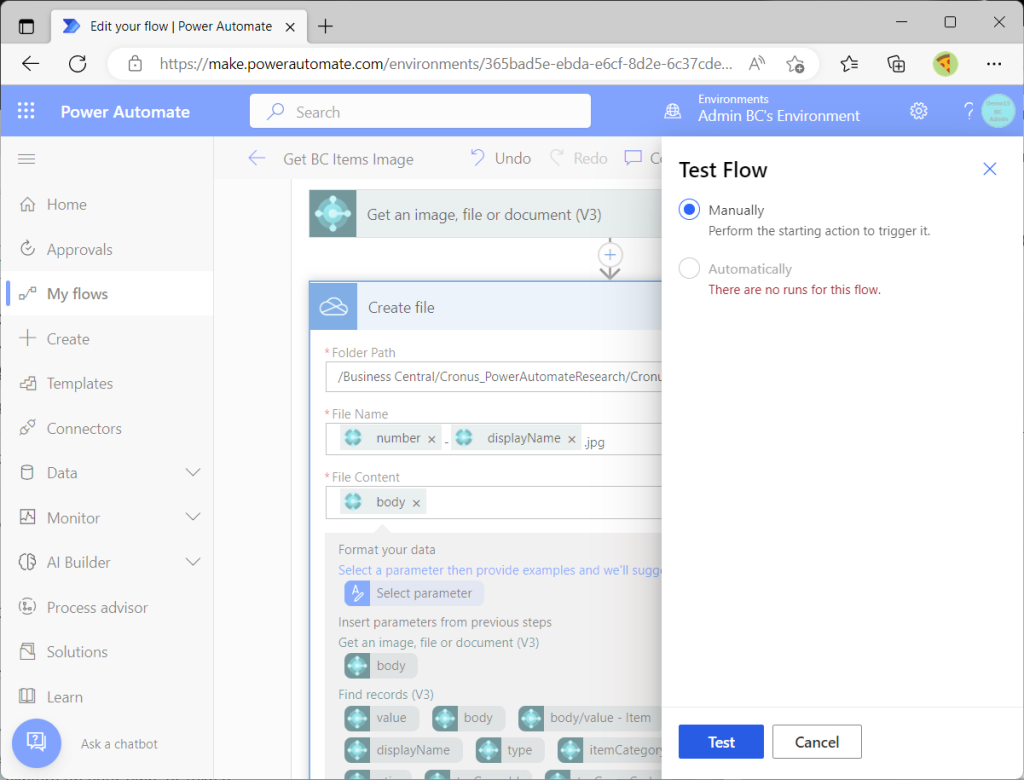Open Help question mark icon
The height and width of the screenshot is (780, 1024).
coord(968,111)
